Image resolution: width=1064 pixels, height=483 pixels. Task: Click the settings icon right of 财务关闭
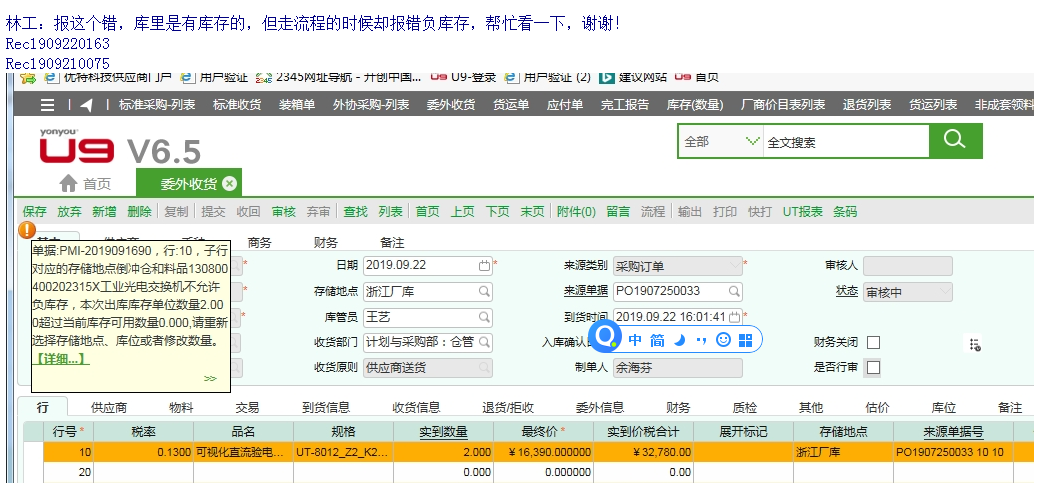(973, 344)
